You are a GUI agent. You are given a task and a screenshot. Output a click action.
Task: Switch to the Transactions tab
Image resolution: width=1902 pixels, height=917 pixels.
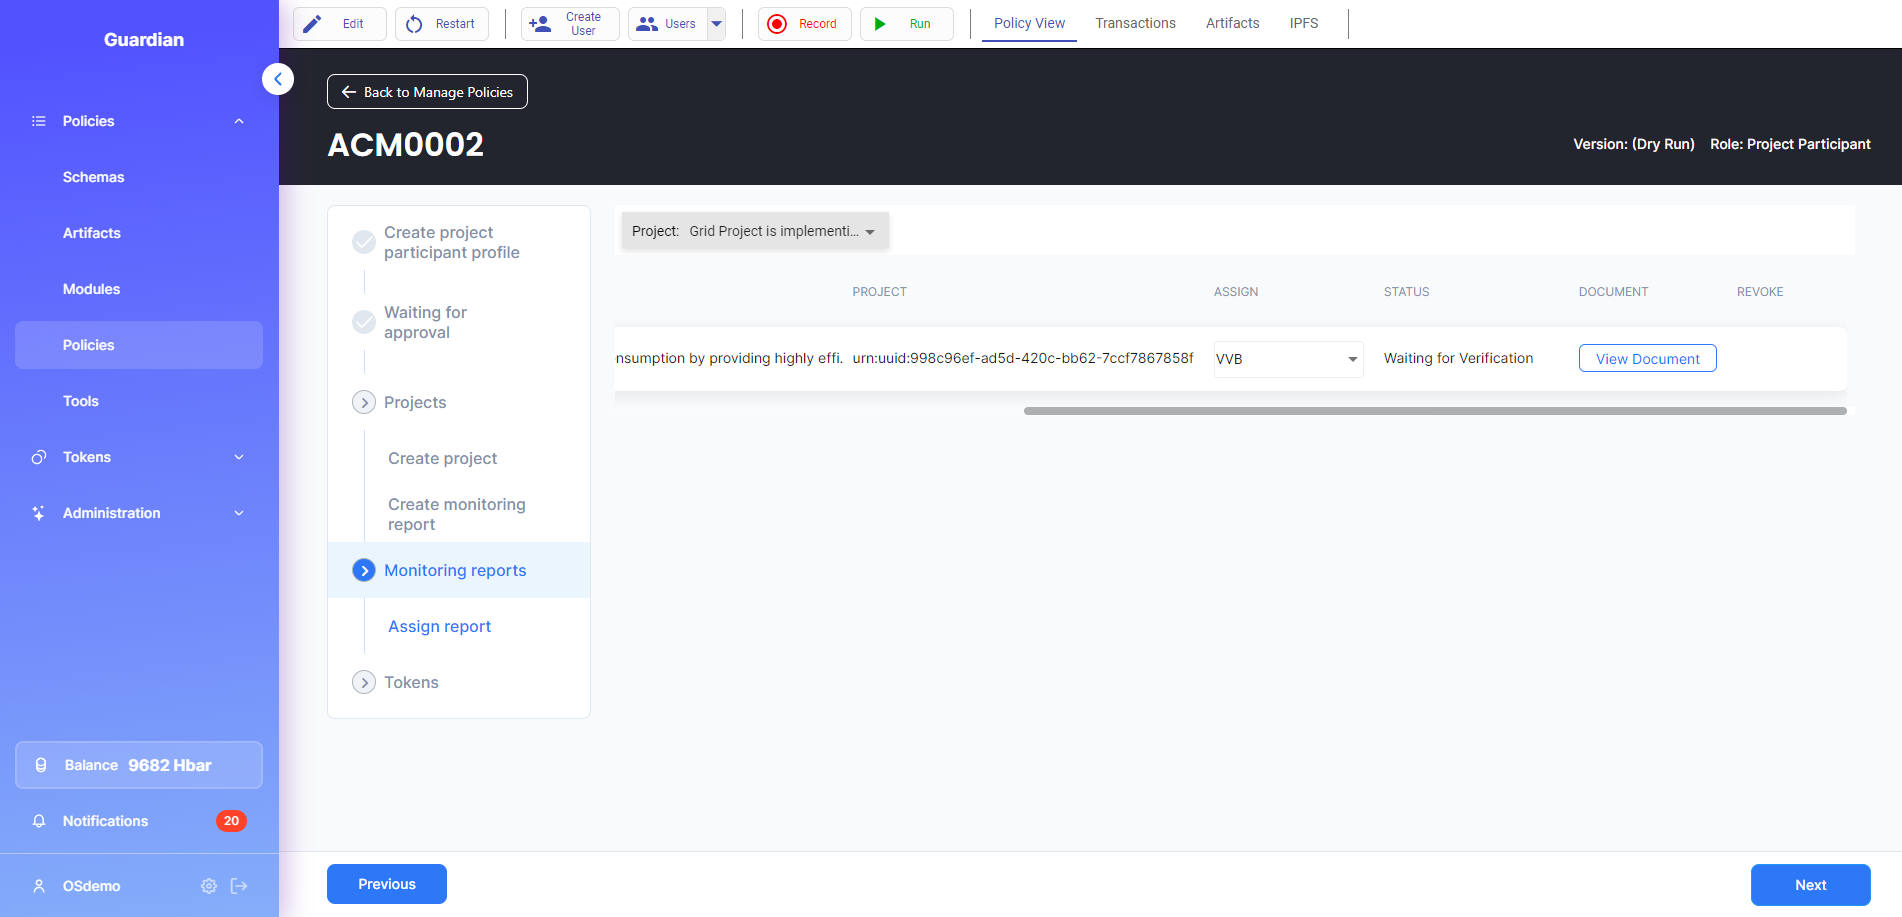[x=1135, y=23]
